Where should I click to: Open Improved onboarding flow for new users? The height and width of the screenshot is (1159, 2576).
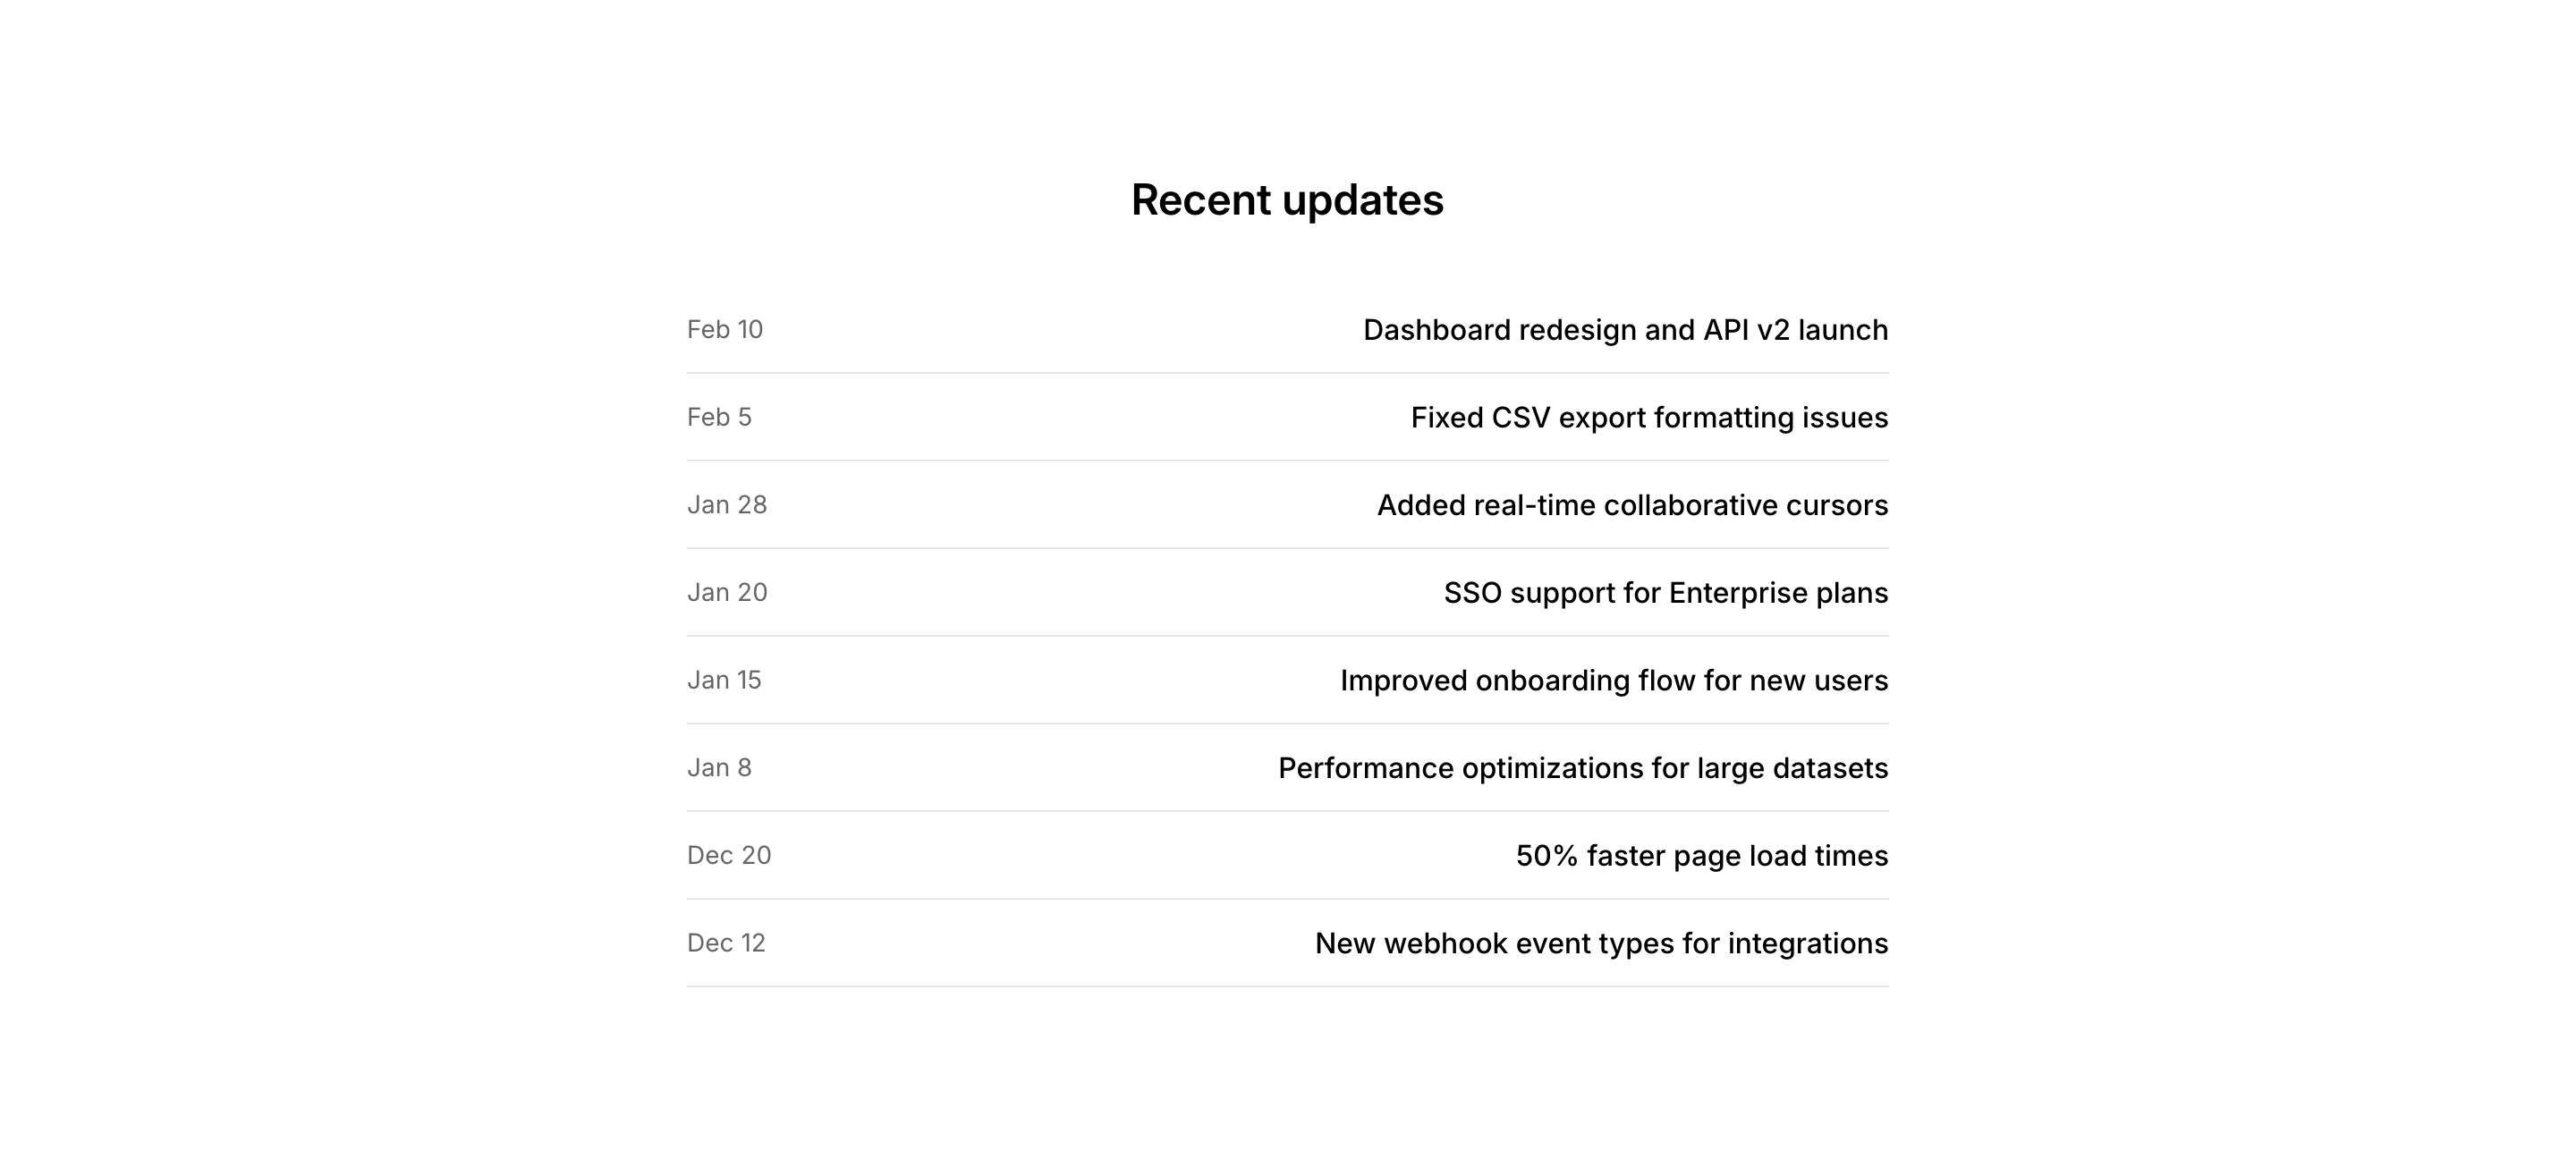[x=1614, y=680]
